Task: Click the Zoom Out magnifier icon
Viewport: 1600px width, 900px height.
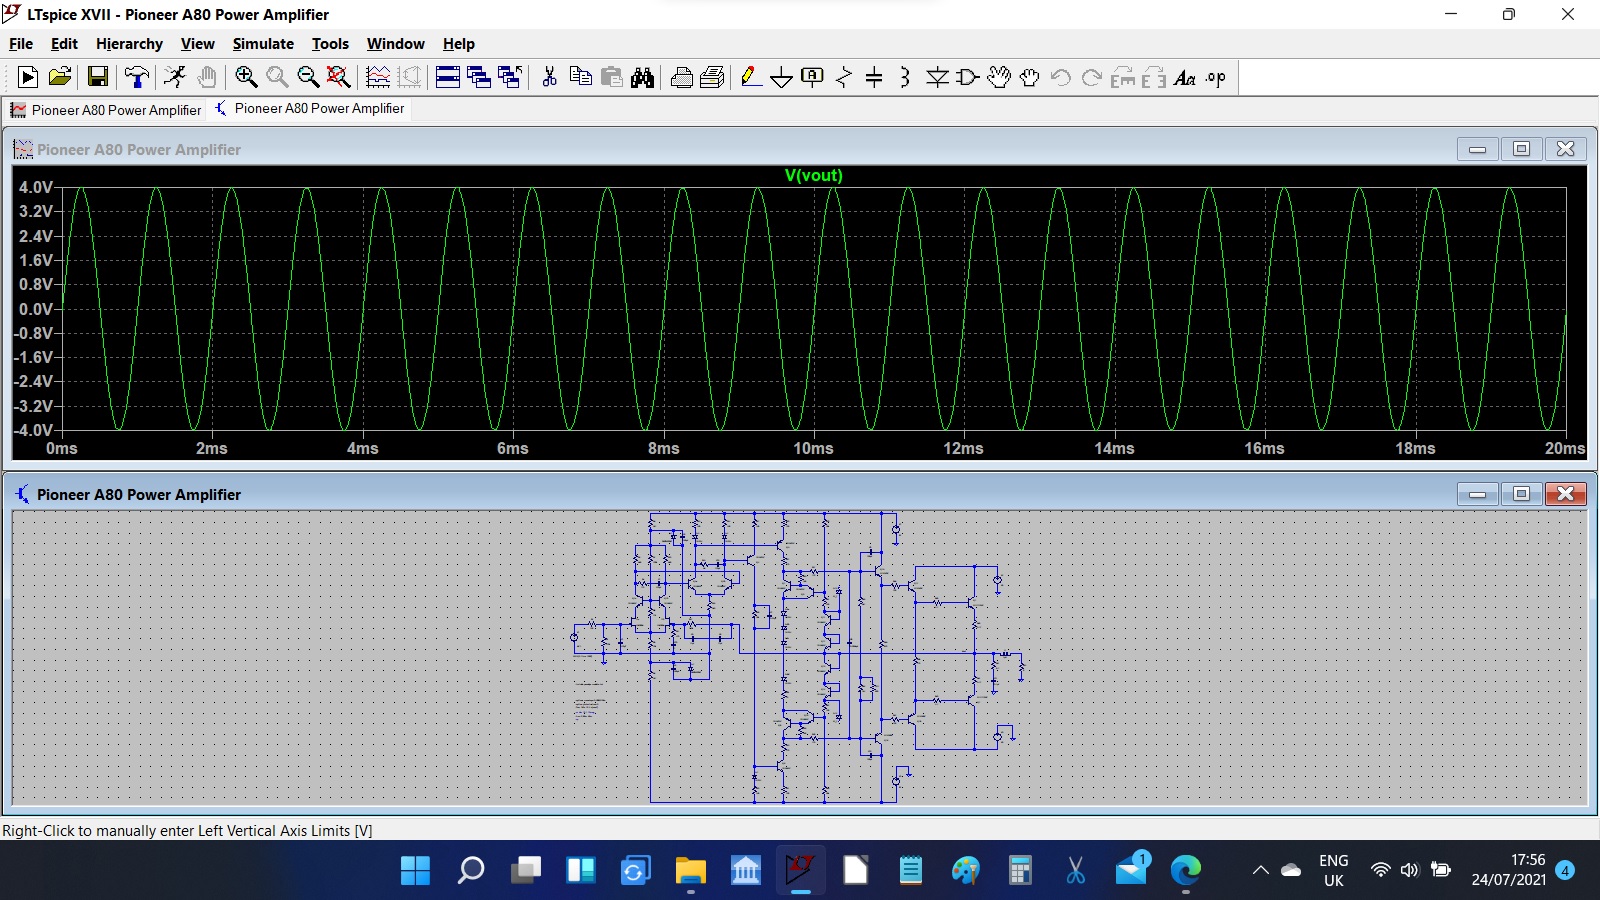Action: (x=308, y=77)
